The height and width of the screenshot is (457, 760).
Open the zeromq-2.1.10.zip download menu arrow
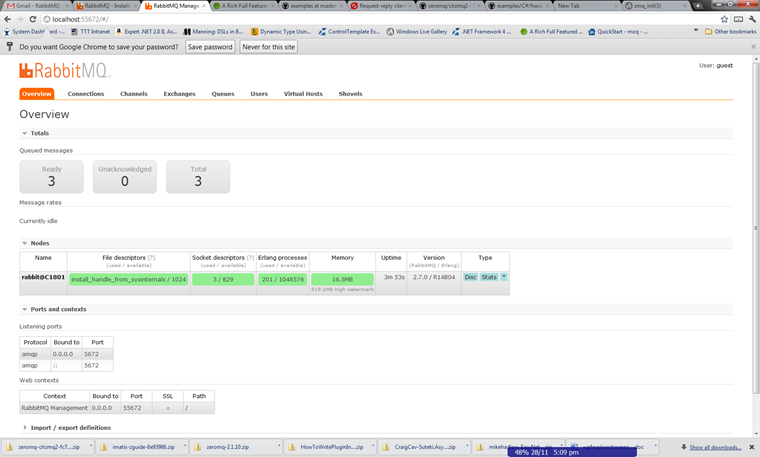[x=279, y=446]
